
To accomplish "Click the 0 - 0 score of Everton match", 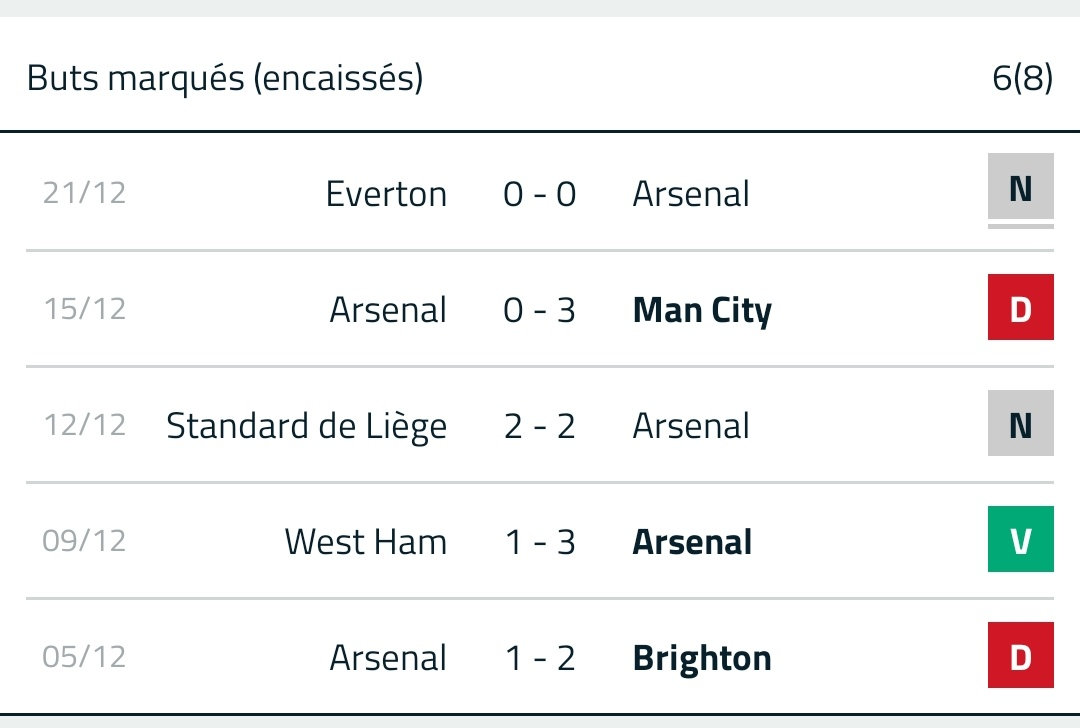I will pos(539,194).
